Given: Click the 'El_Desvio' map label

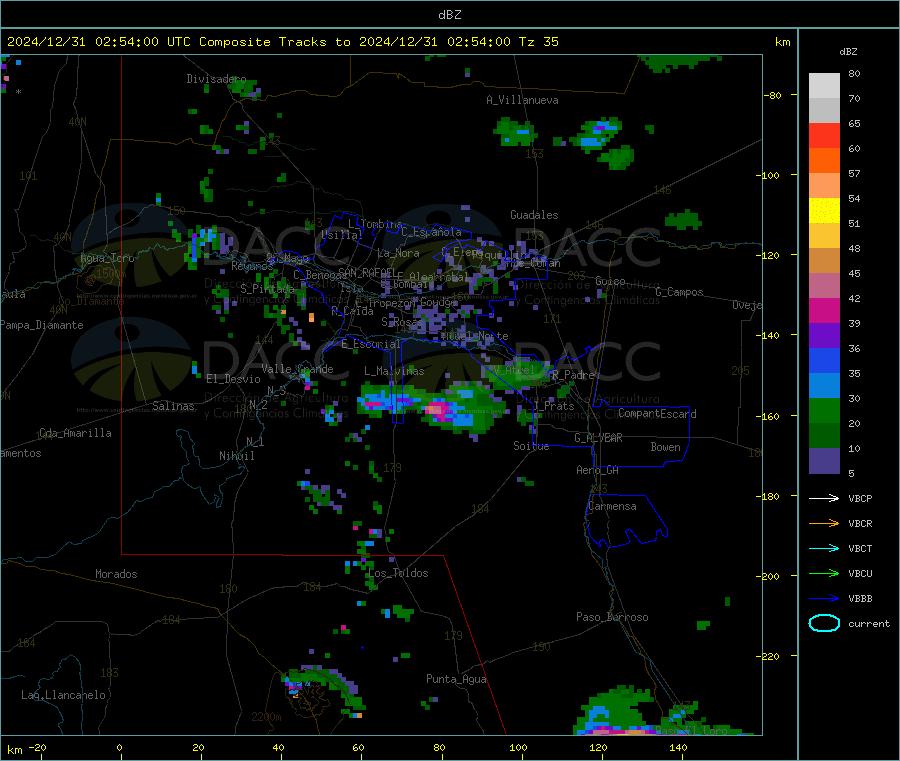Looking at the screenshot, I should tap(234, 379).
